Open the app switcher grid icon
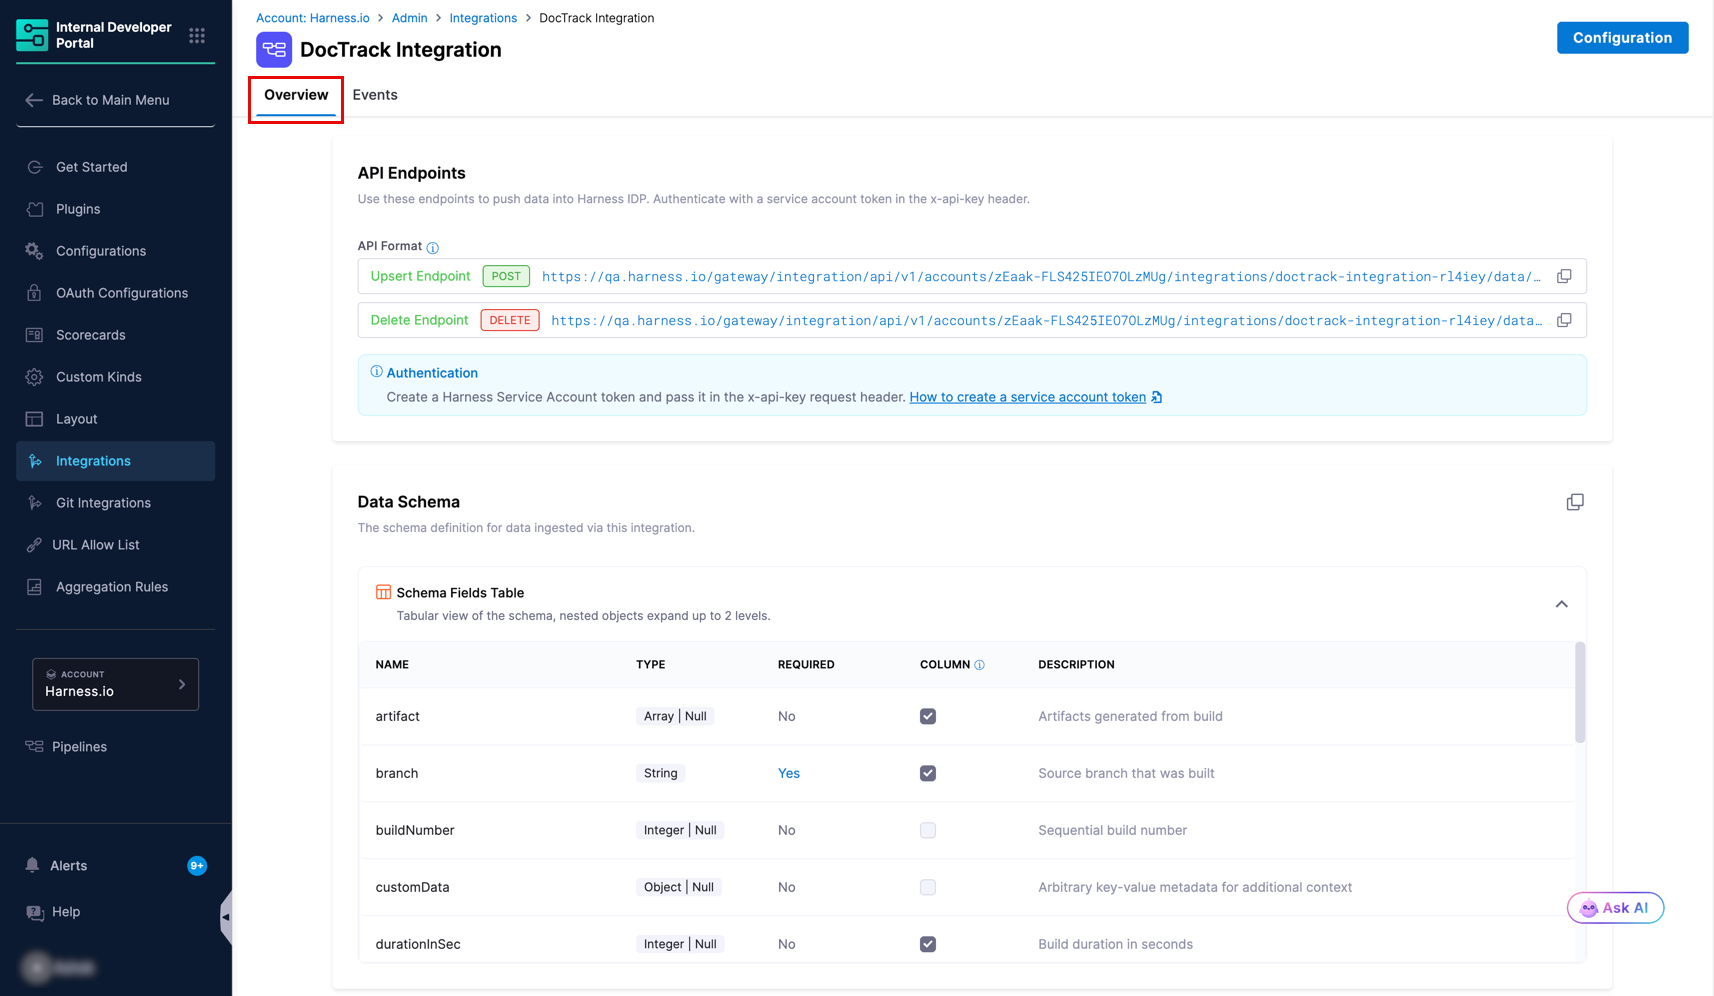 [197, 36]
